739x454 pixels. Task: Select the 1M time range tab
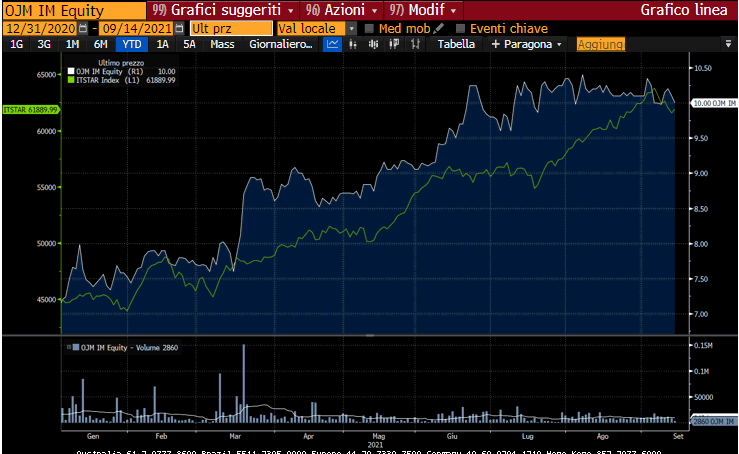coord(72,44)
